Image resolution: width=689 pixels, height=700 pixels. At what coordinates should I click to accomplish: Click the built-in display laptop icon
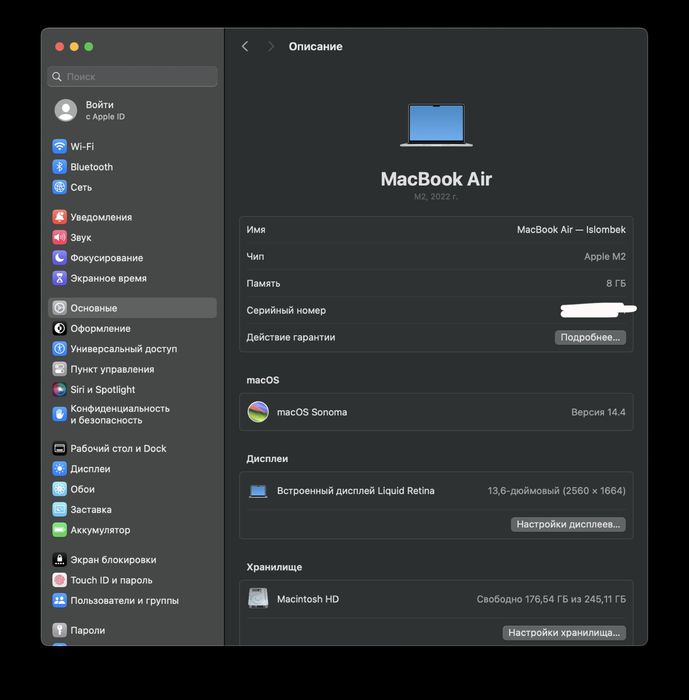[x=258, y=491]
